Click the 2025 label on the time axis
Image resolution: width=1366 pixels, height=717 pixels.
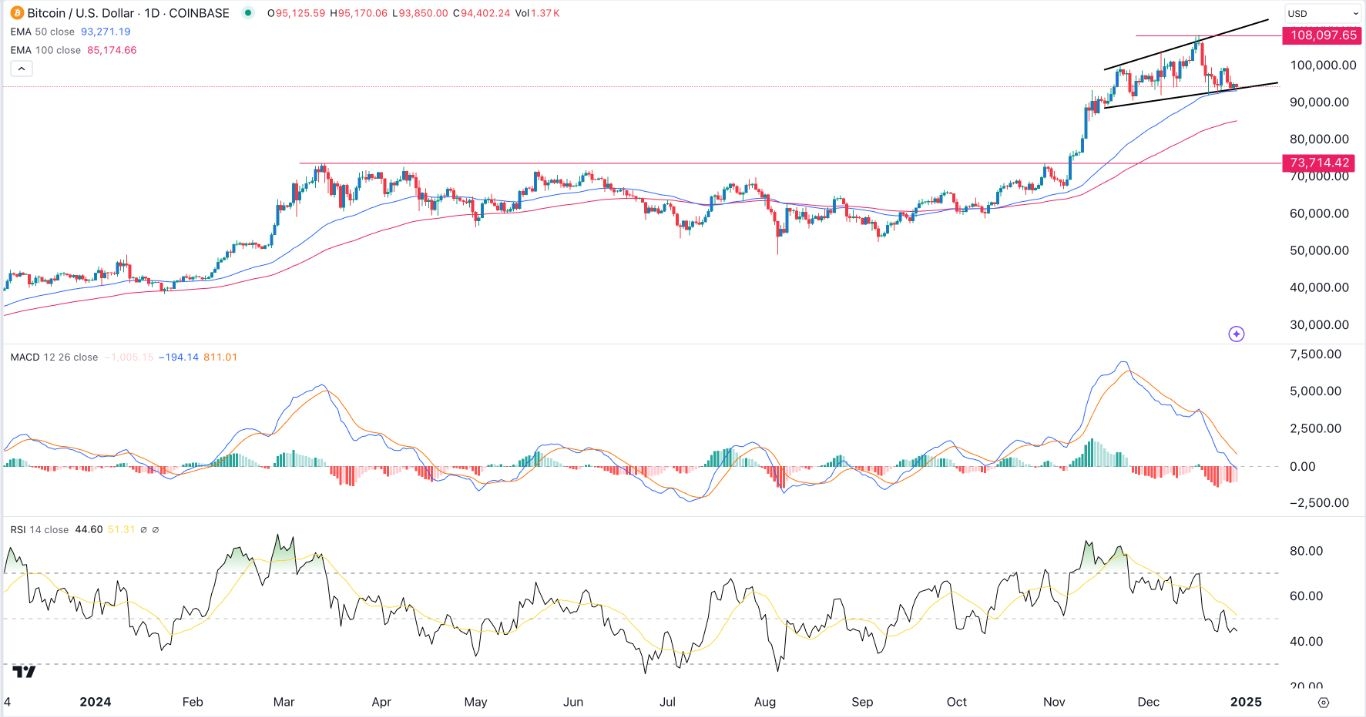(1246, 702)
